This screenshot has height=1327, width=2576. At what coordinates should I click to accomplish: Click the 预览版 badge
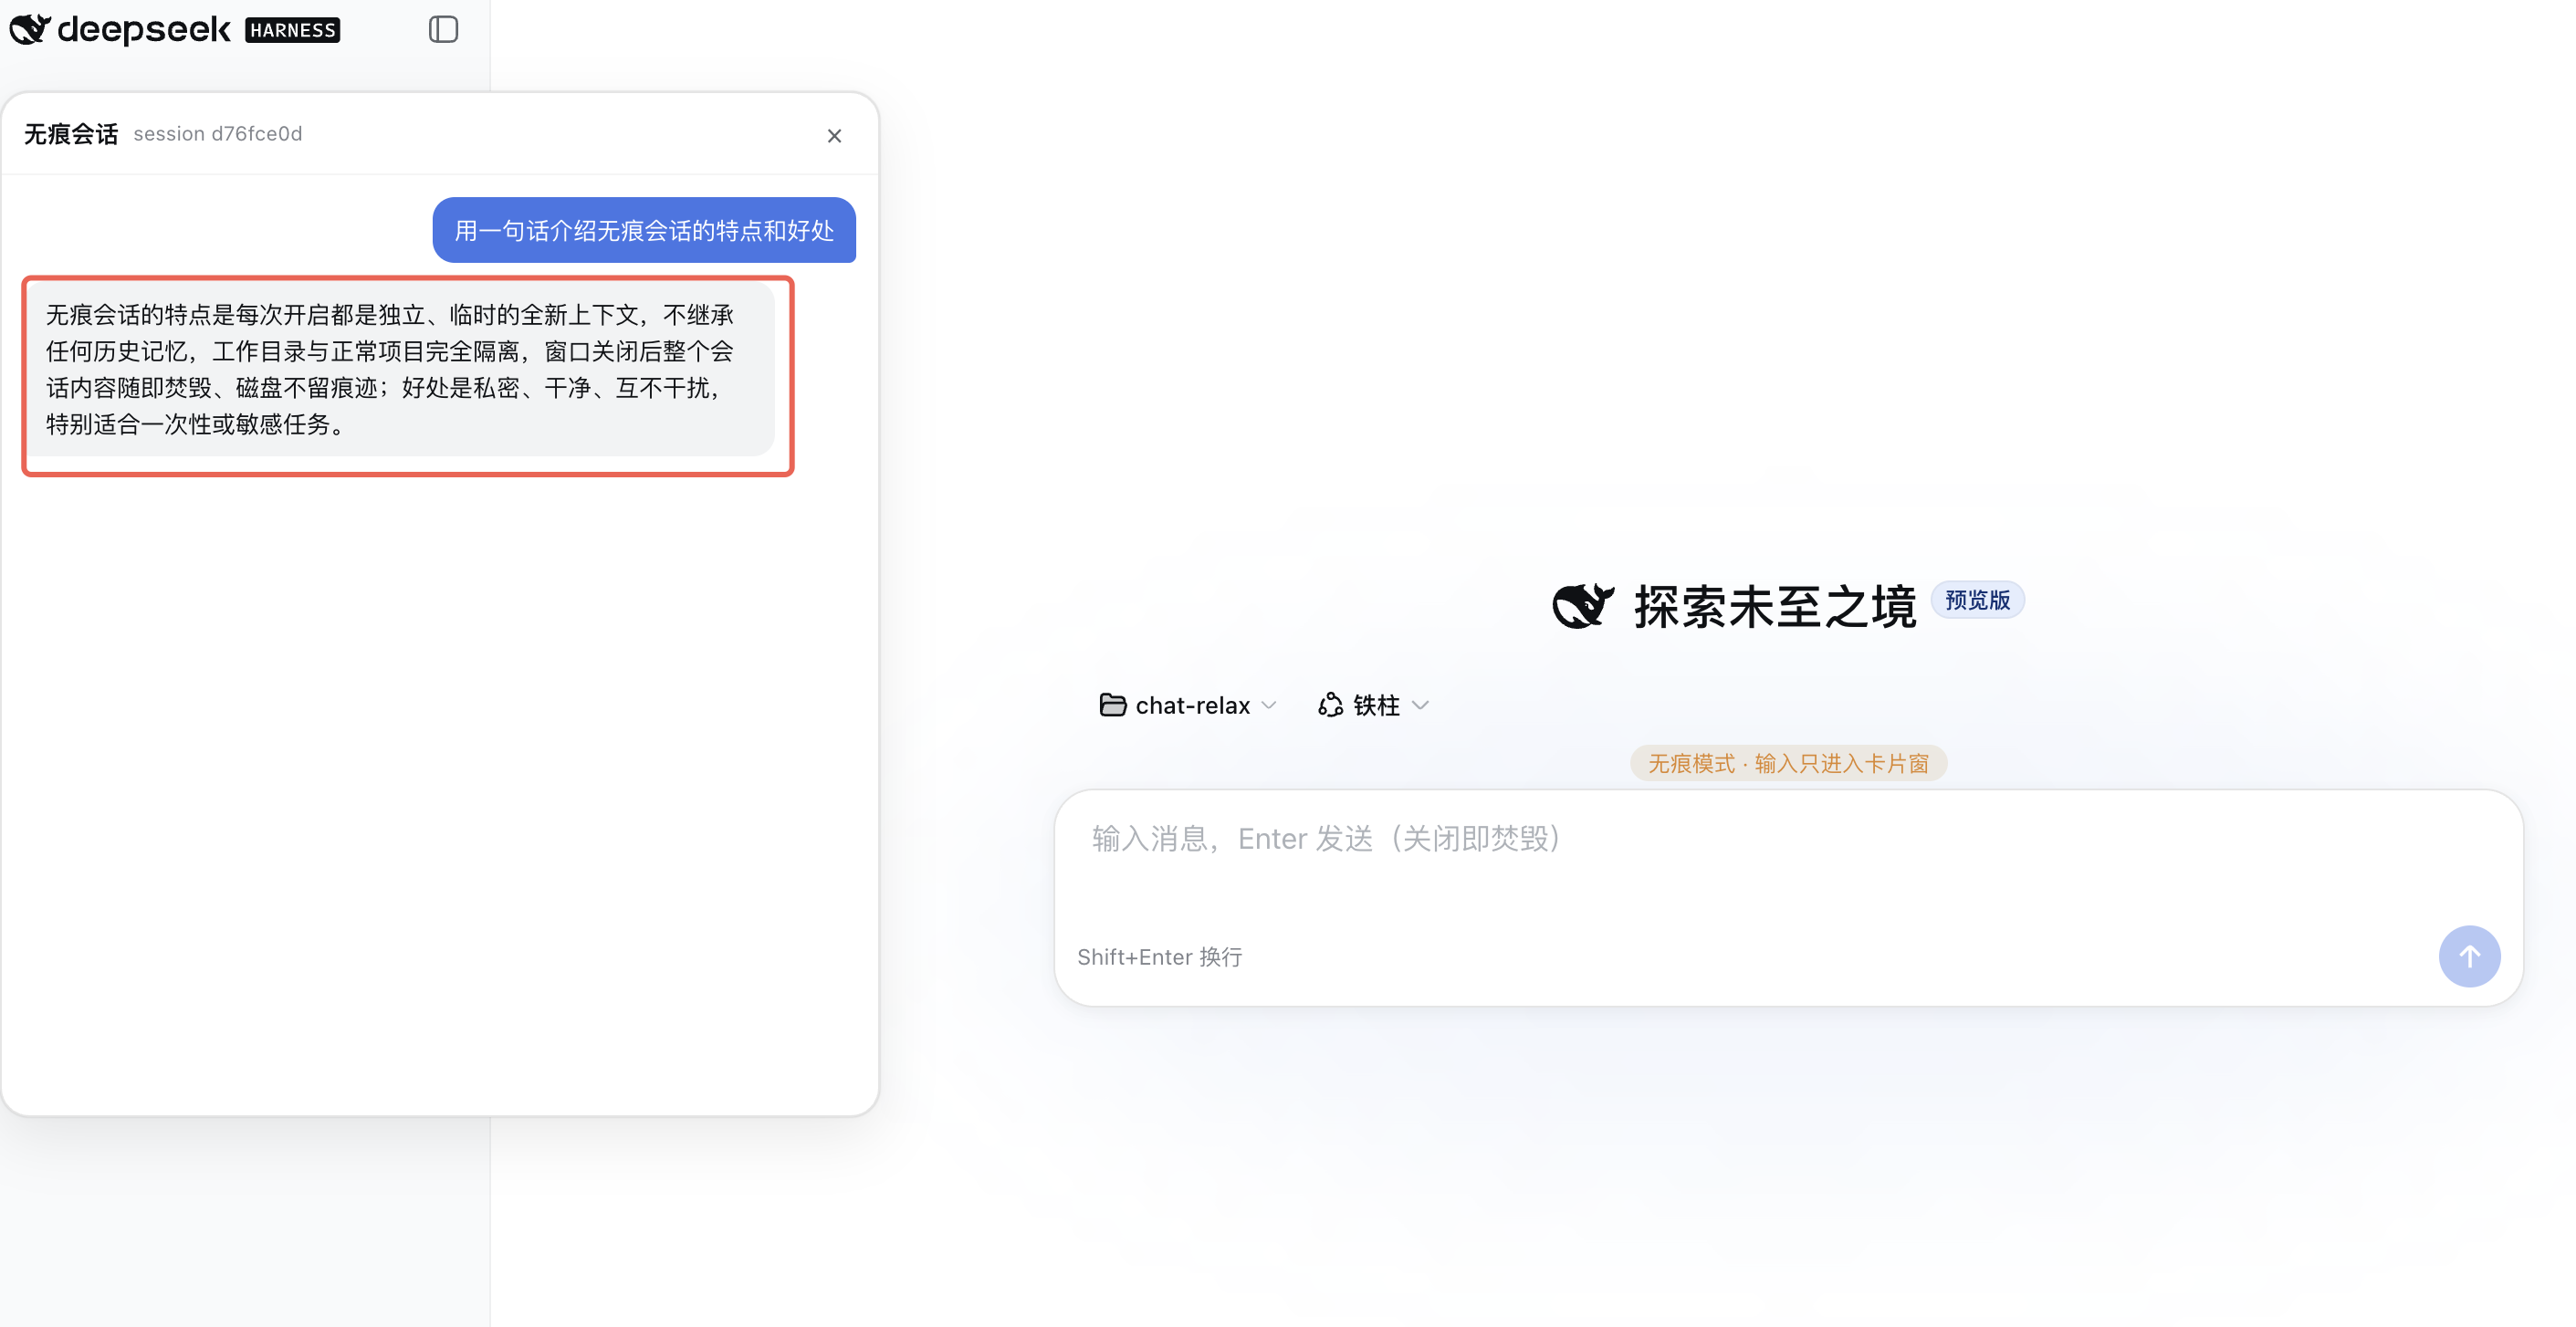pyautogui.click(x=1977, y=600)
